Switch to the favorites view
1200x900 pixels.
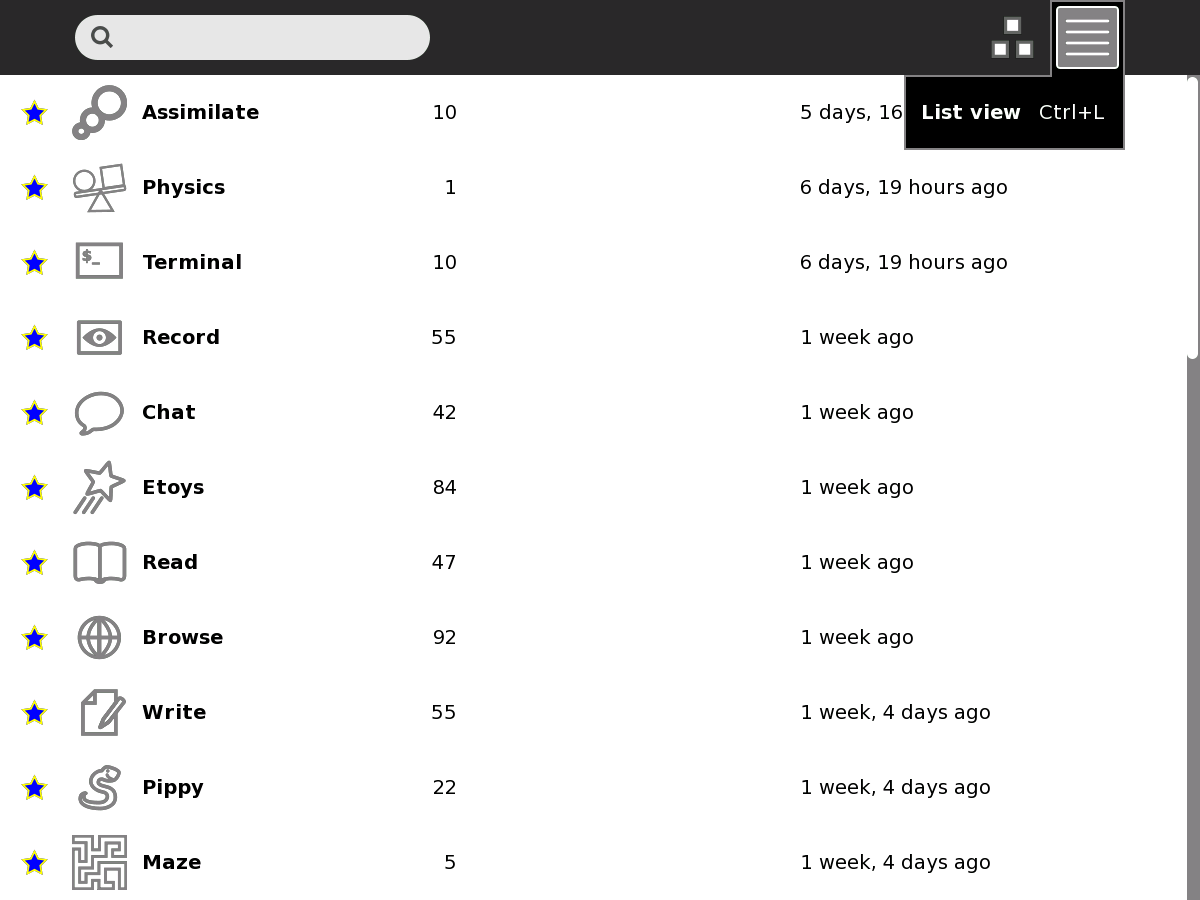[1012, 38]
